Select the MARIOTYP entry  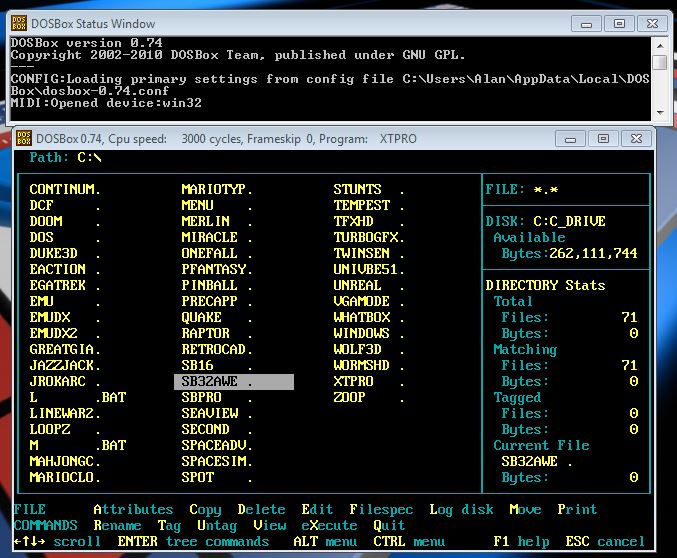pos(217,190)
